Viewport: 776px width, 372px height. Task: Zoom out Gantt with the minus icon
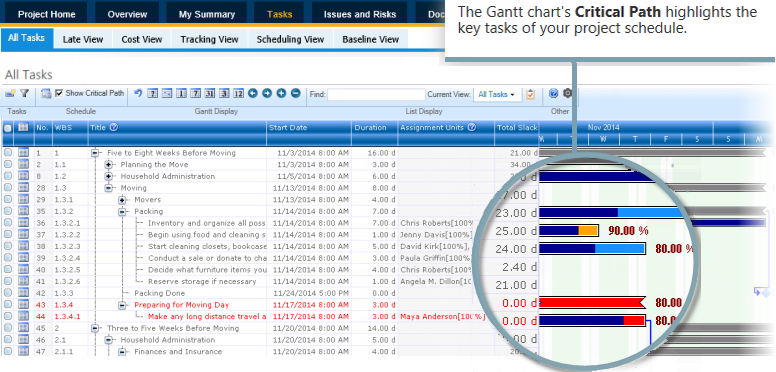coord(295,93)
